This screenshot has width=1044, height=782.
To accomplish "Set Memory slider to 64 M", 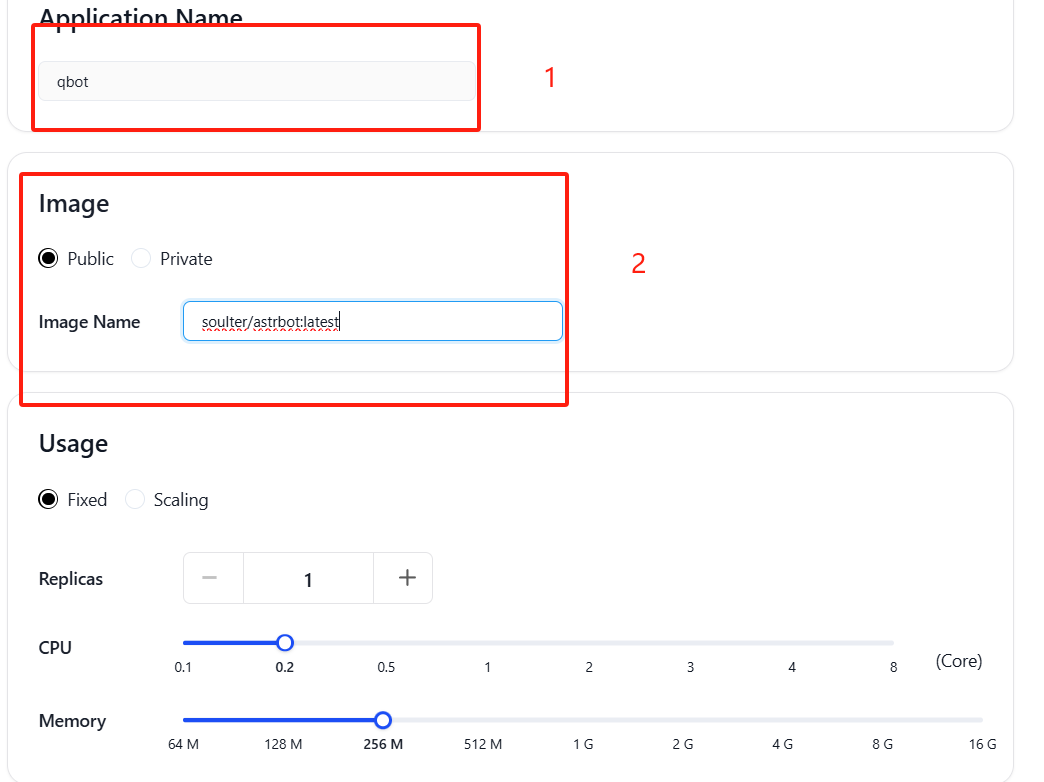I will pyautogui.click(x=184, y=720).
